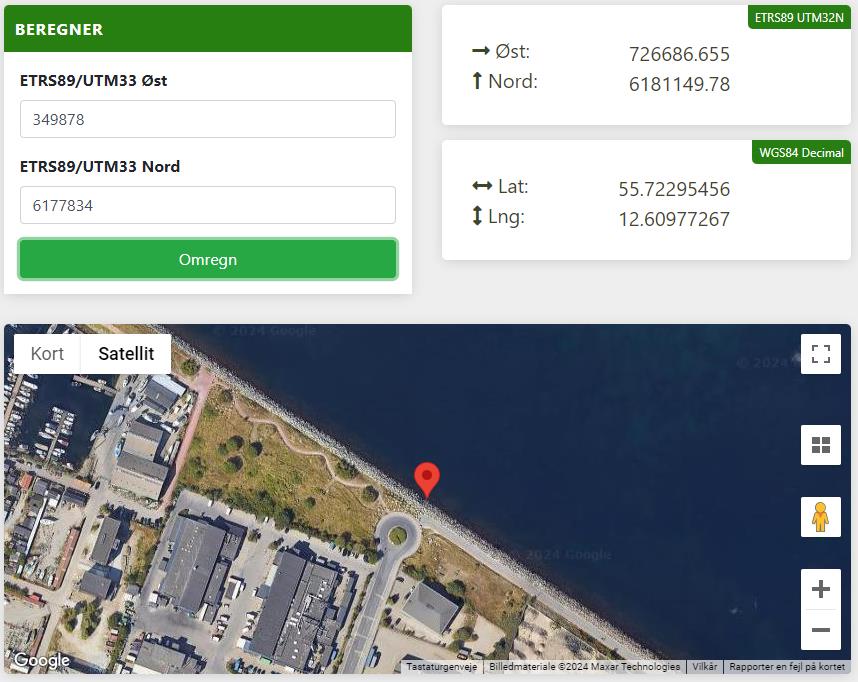Click the WGS84 Decimal badge
Image resolution: width=858 pixels, height=682 pixels.
[801, 153]
